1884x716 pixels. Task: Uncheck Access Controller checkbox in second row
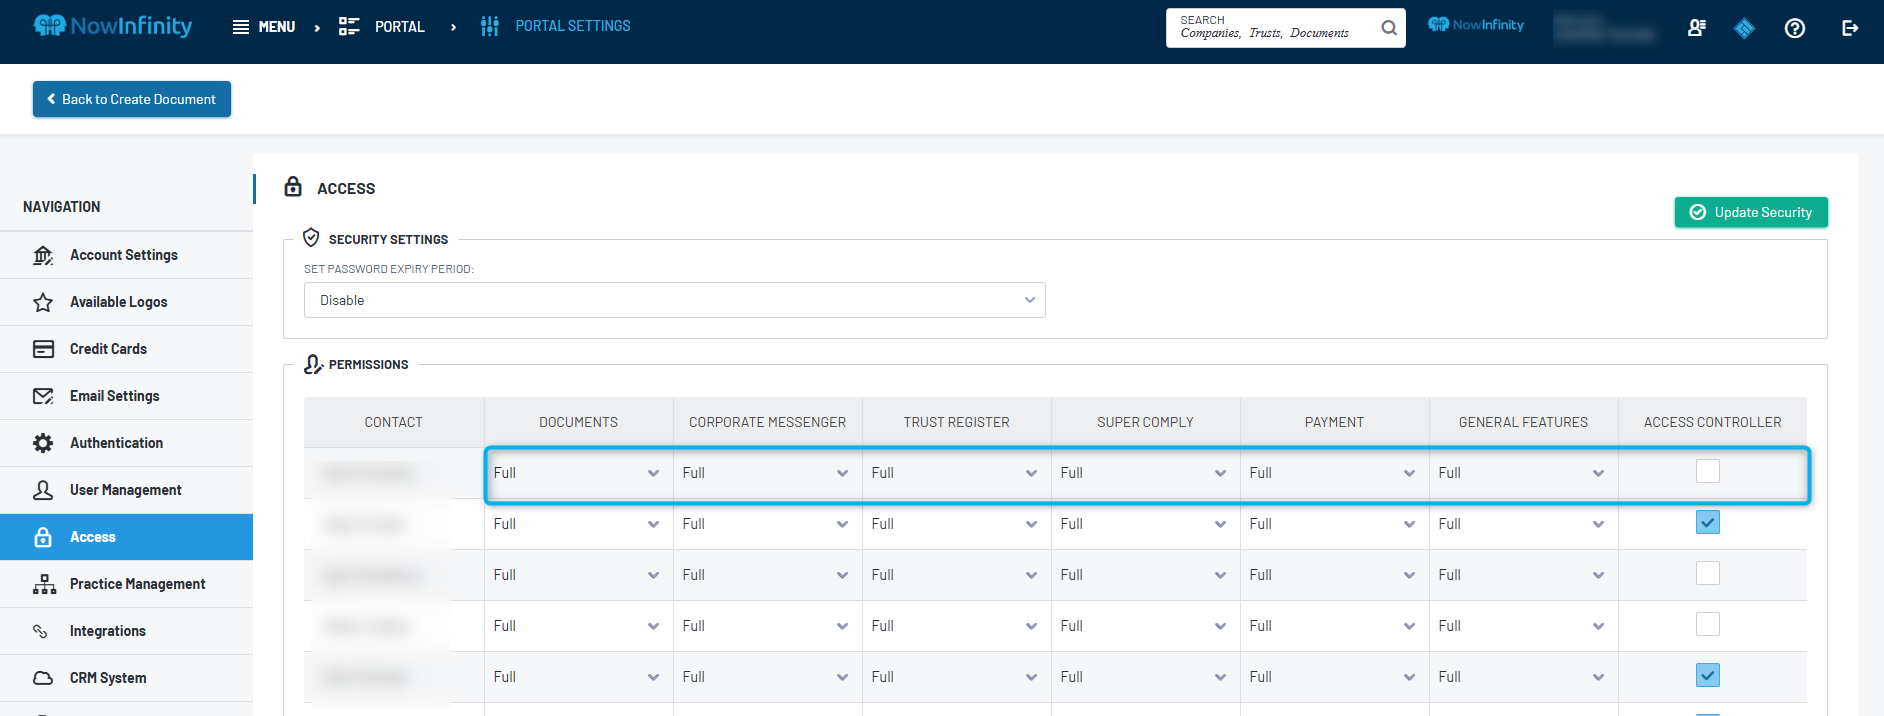(x=1708, y=522)
